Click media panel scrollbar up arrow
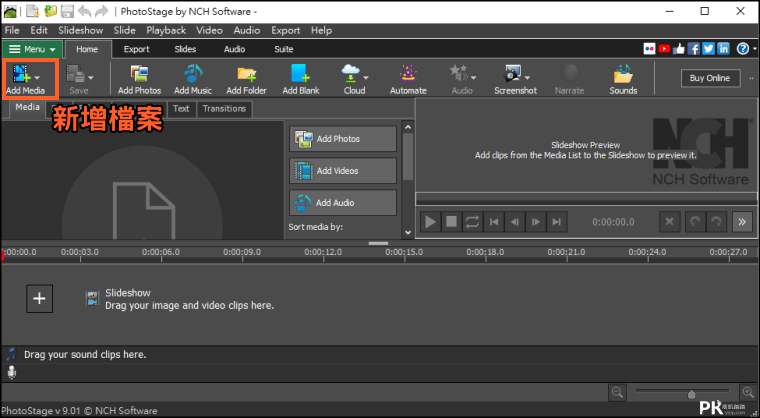Viewport: 760px width, 418px height. coord(408,127)
